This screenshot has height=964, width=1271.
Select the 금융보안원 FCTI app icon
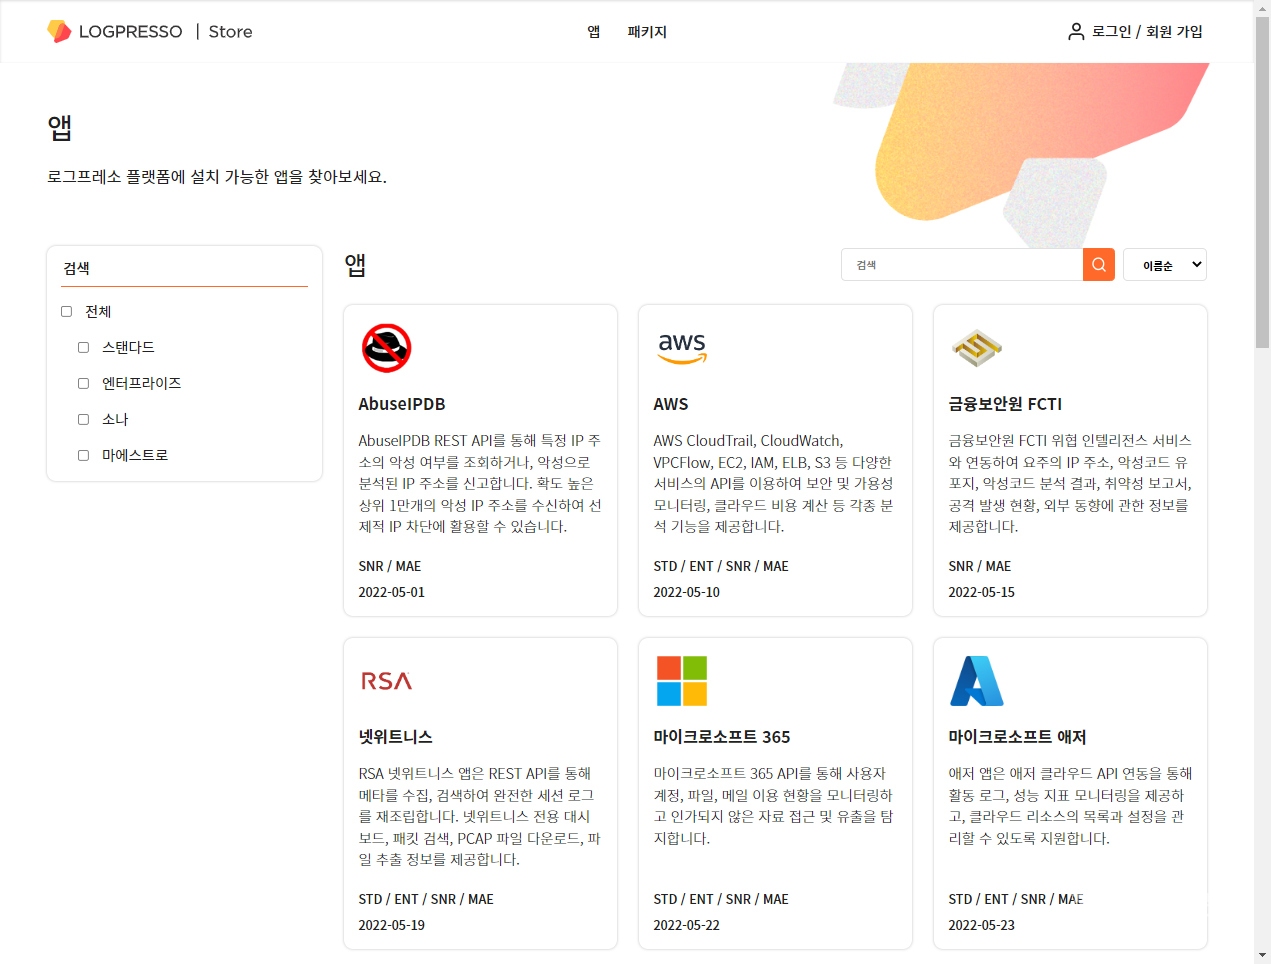point(976,348)
